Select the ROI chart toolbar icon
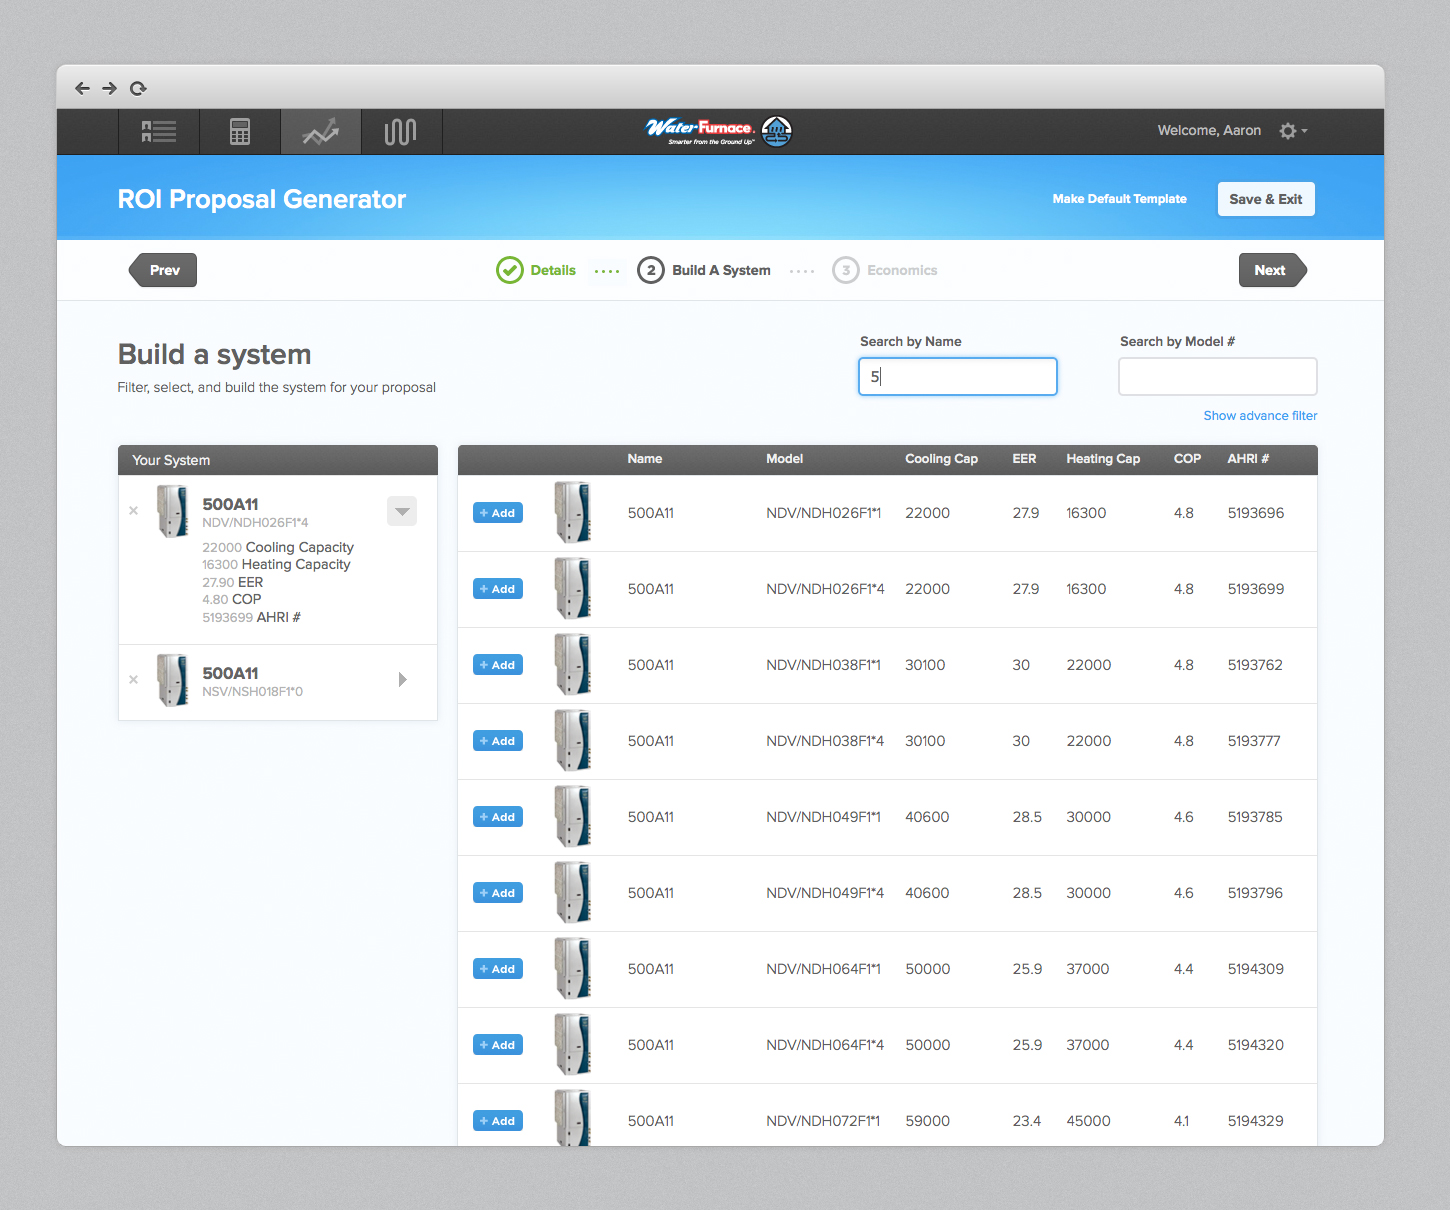Image resolution: width=1450 pixels, height=1210 pixels. point(321,131)
